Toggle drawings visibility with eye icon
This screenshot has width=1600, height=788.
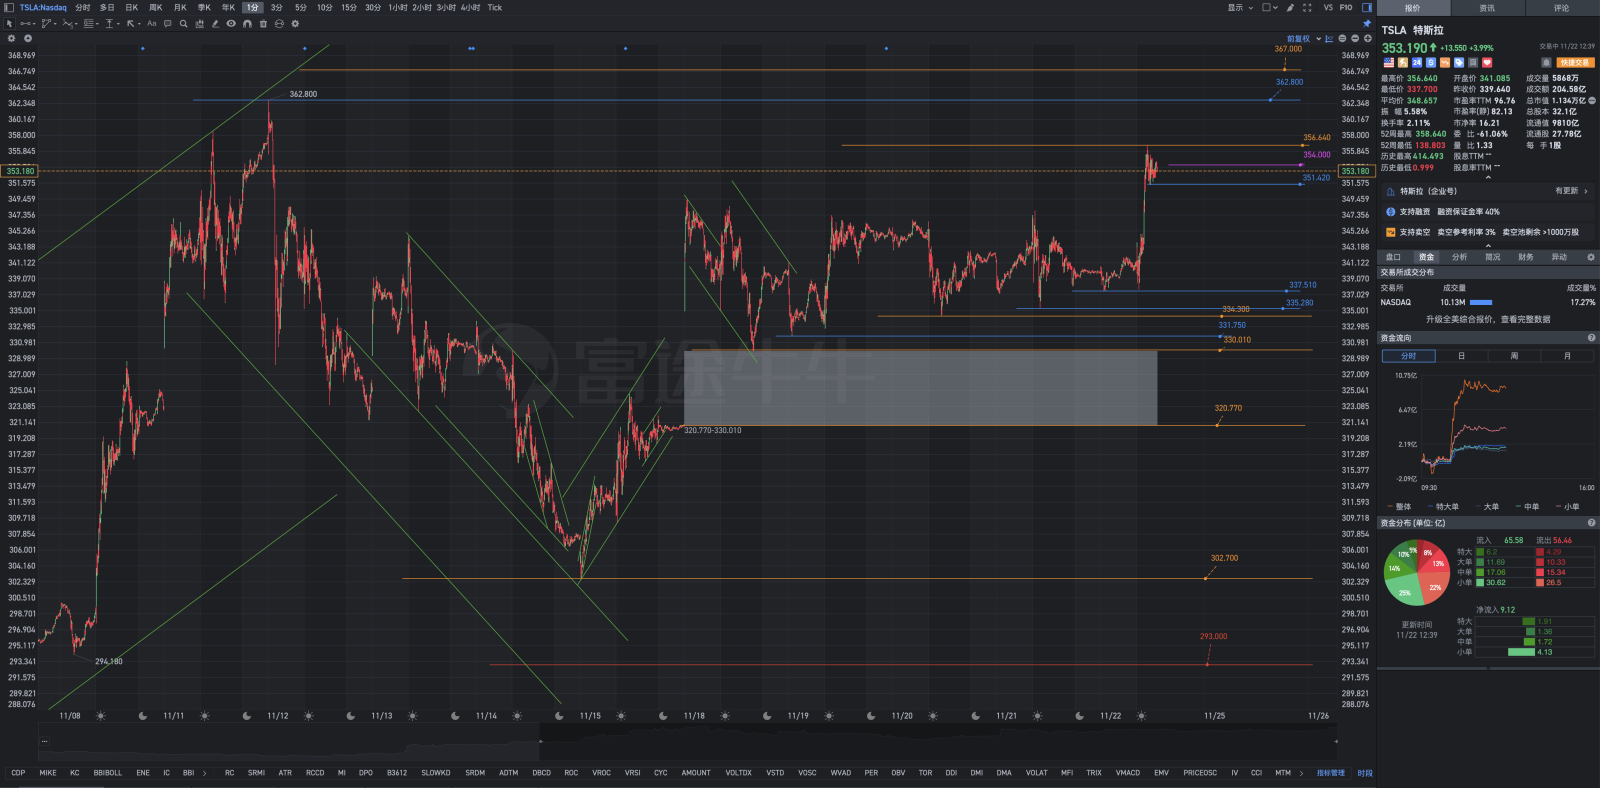point(231,24)
